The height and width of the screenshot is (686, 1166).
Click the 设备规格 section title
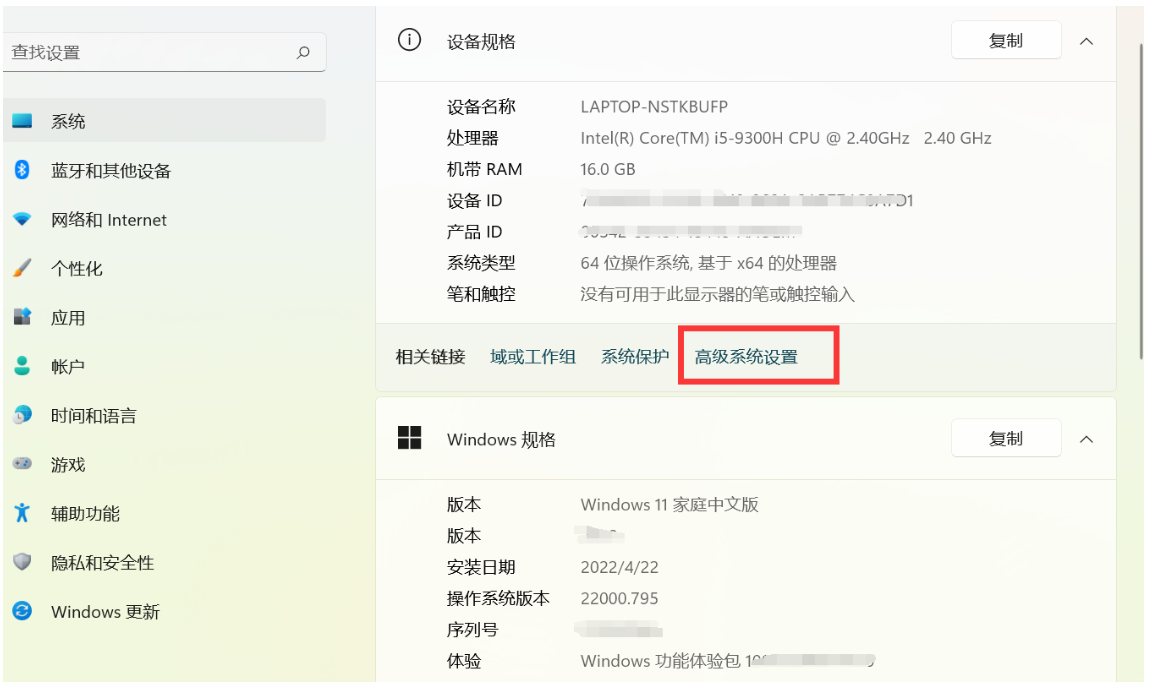pyautogui.click(x=481, y=42)
